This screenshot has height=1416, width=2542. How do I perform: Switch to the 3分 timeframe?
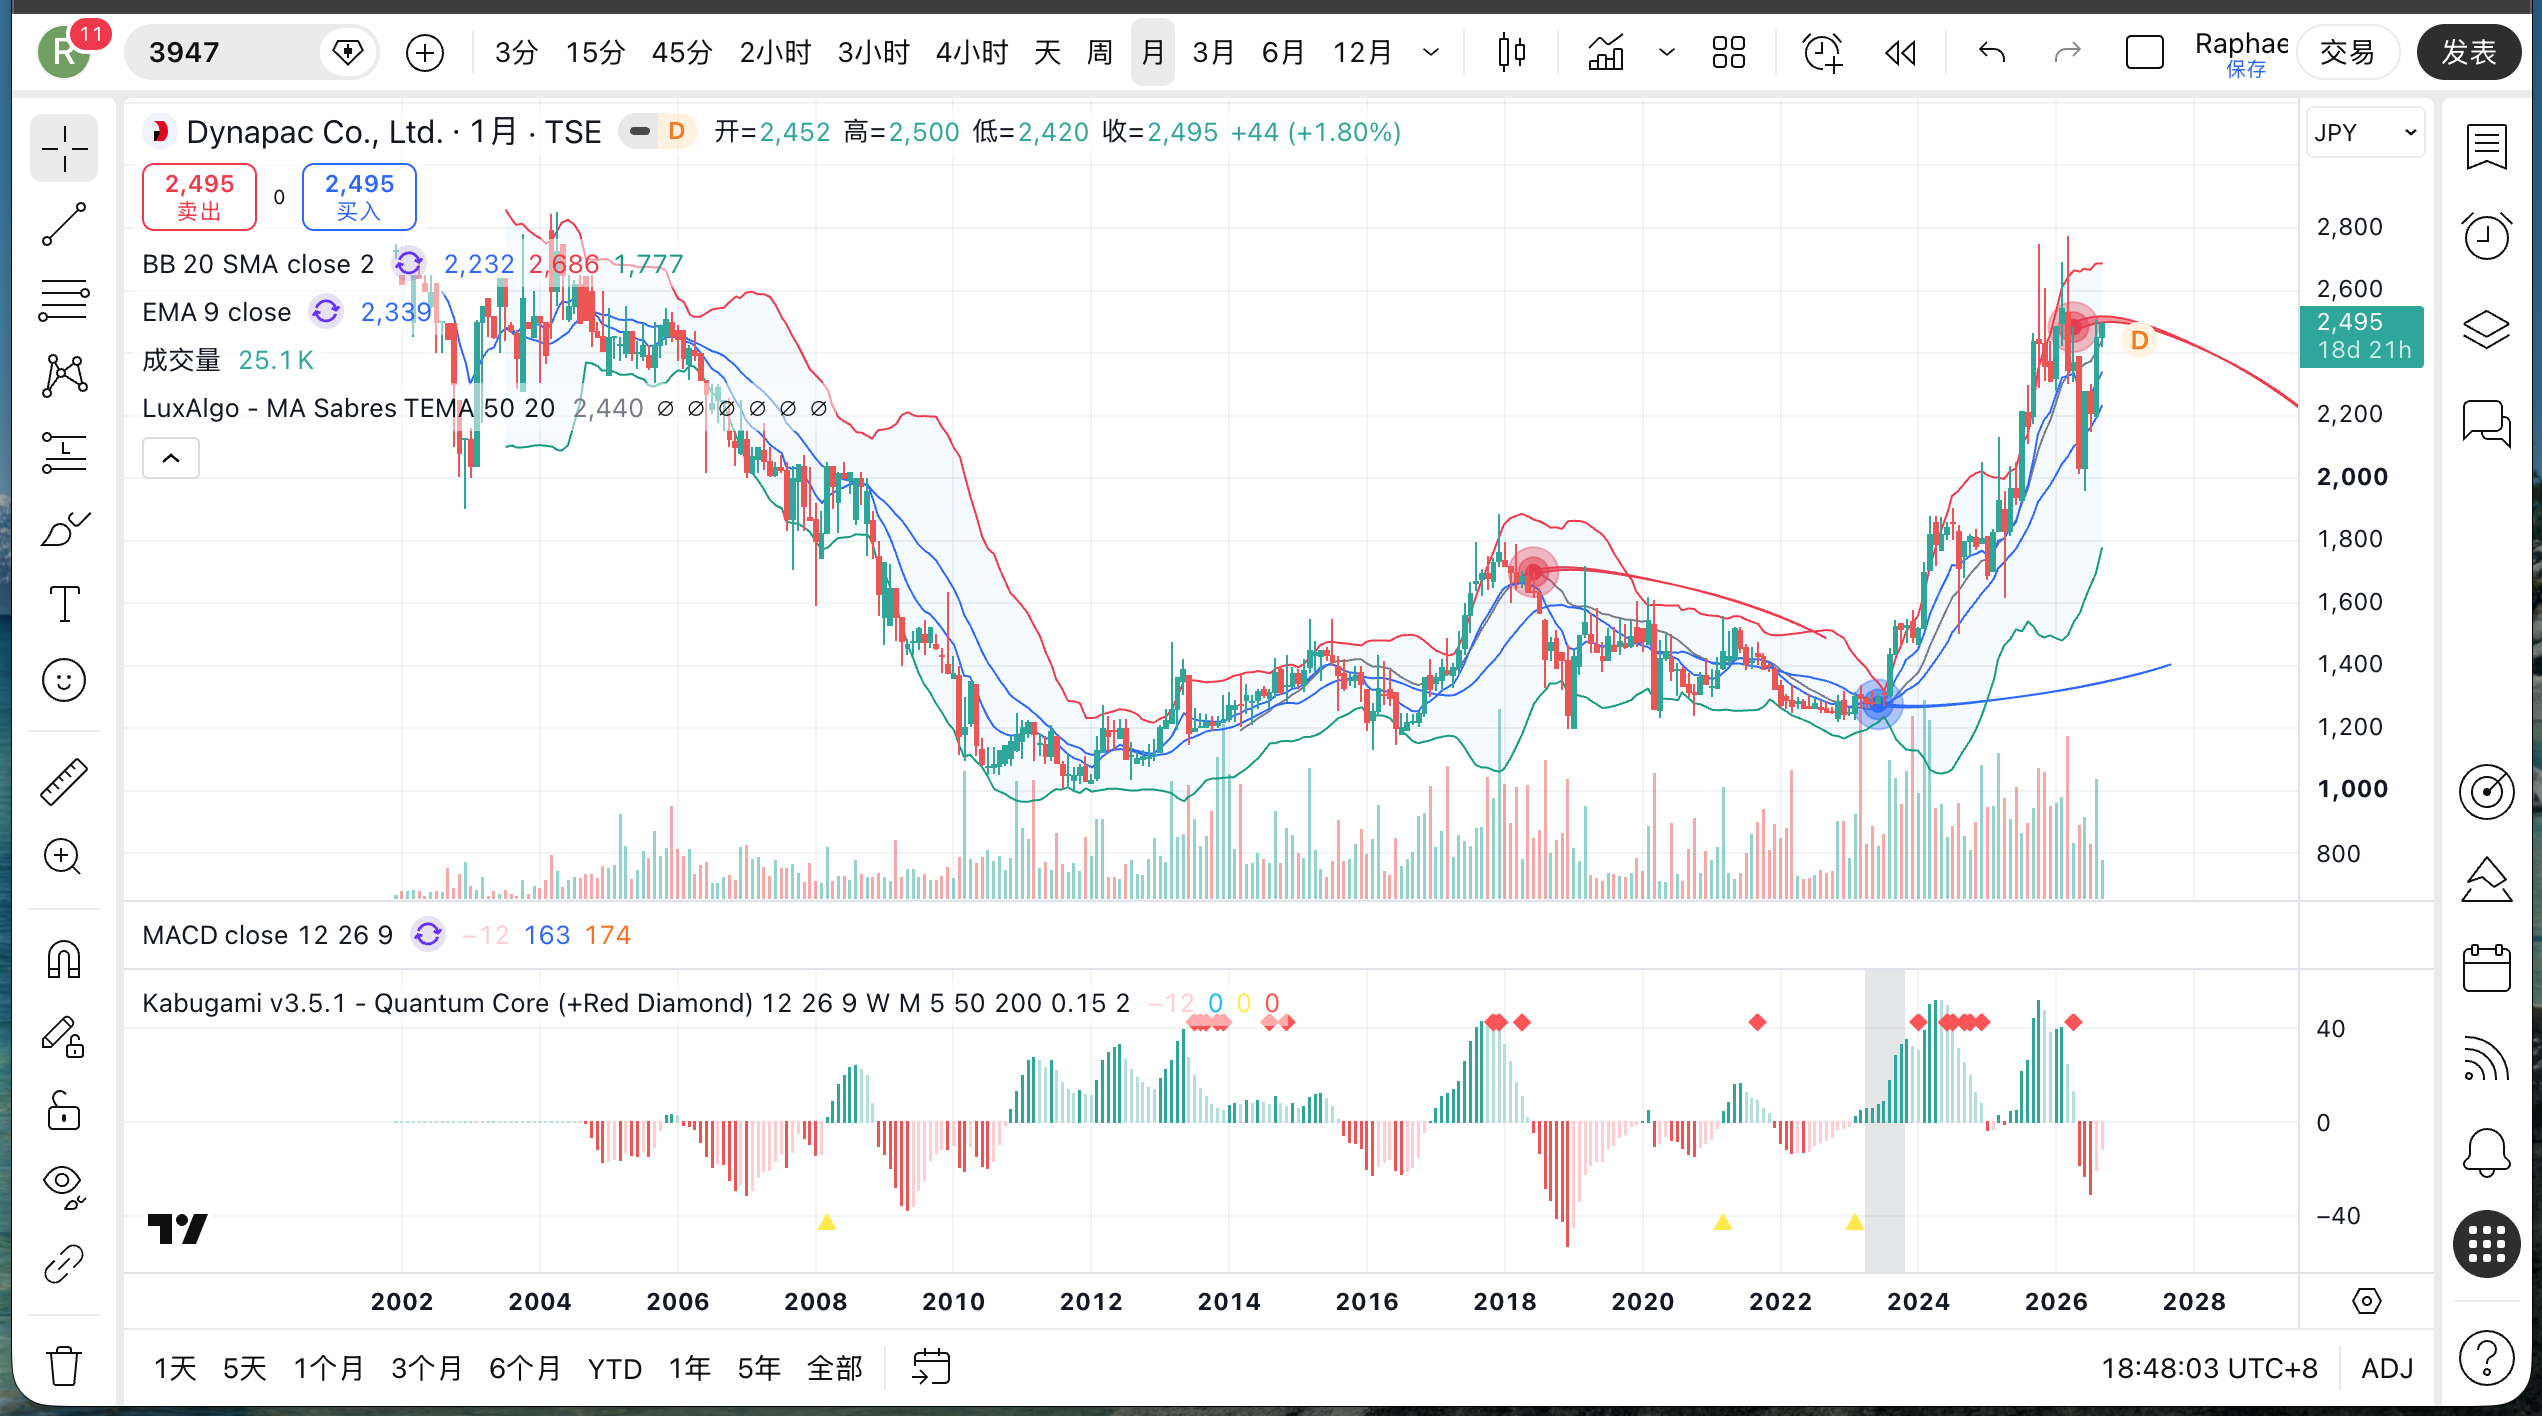click(x=516, y=52)
